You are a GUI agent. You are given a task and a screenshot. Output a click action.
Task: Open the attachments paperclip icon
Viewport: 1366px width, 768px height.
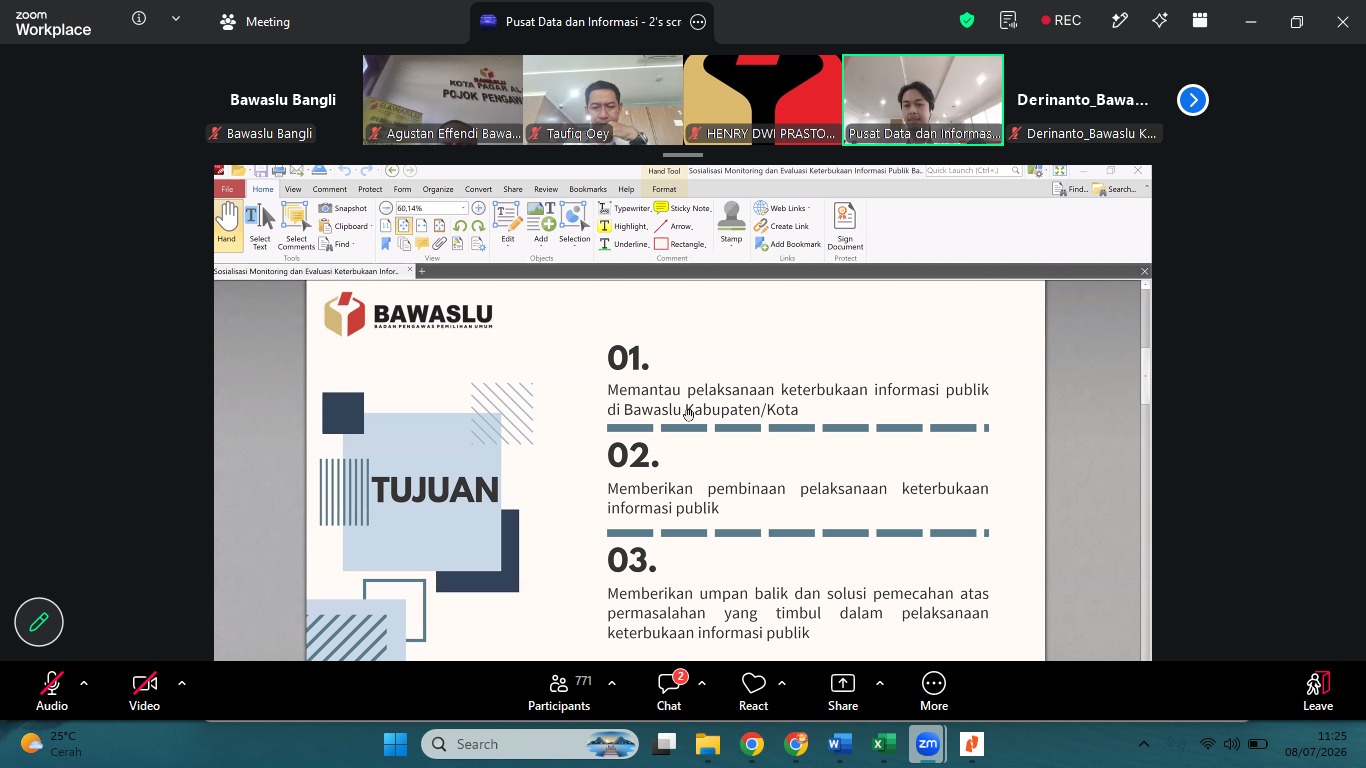(440, 244)
